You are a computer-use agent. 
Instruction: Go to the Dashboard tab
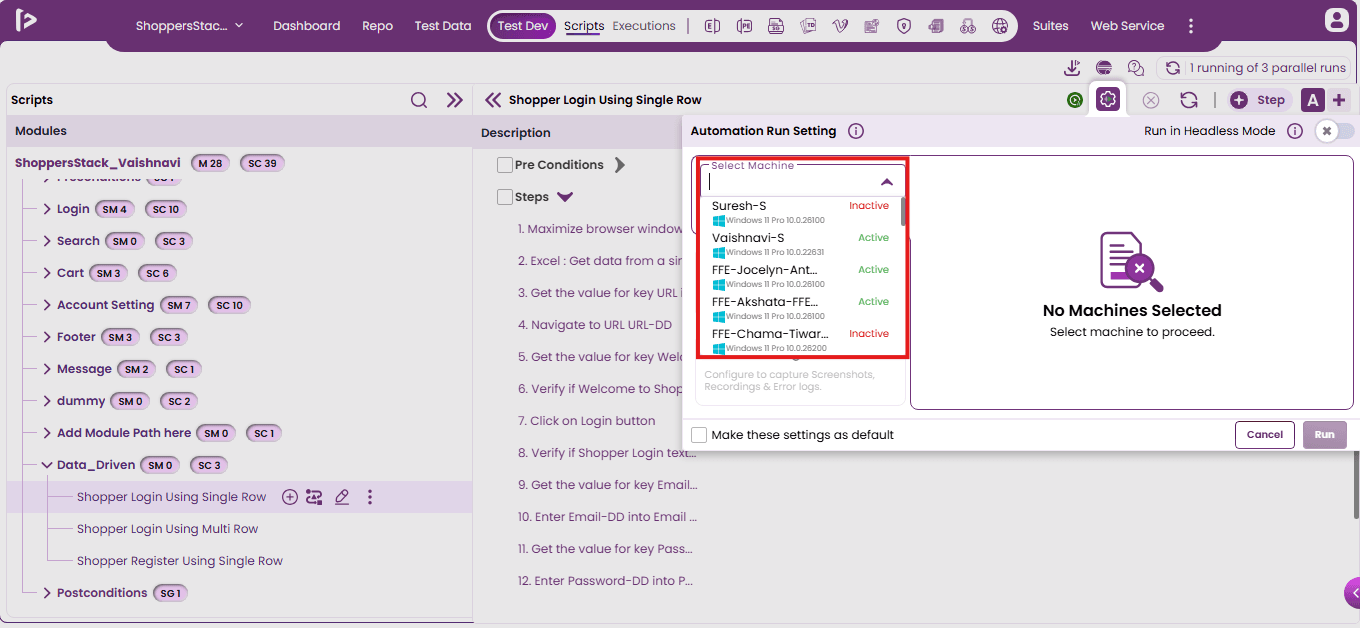pos(307,26)
